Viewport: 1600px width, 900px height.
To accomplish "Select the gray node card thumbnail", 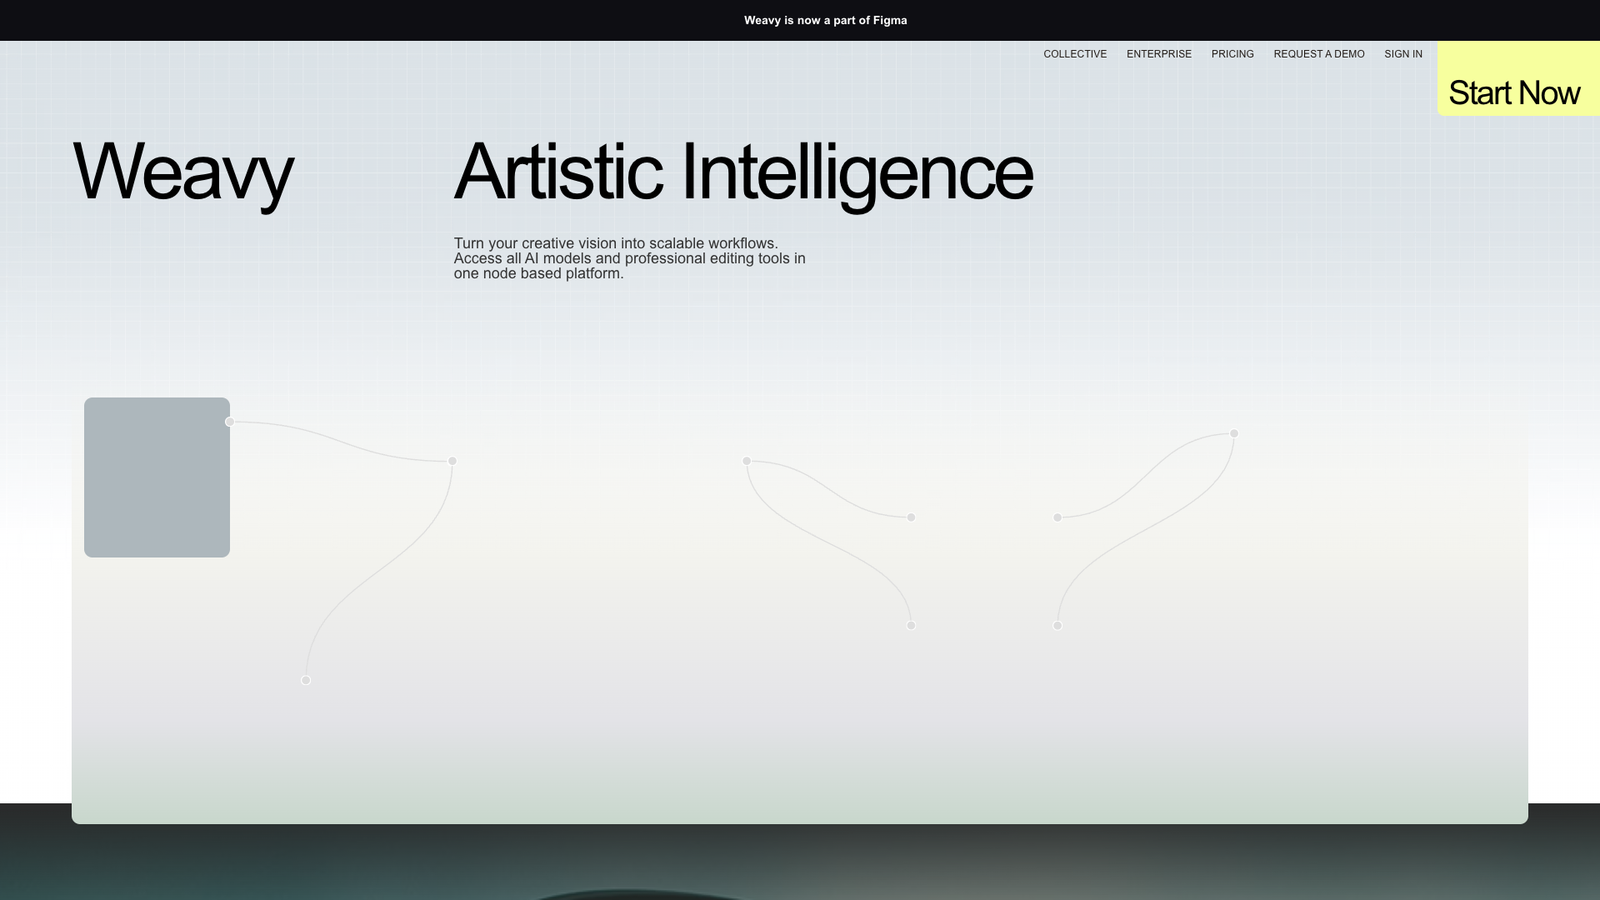I will coord(157,477).
